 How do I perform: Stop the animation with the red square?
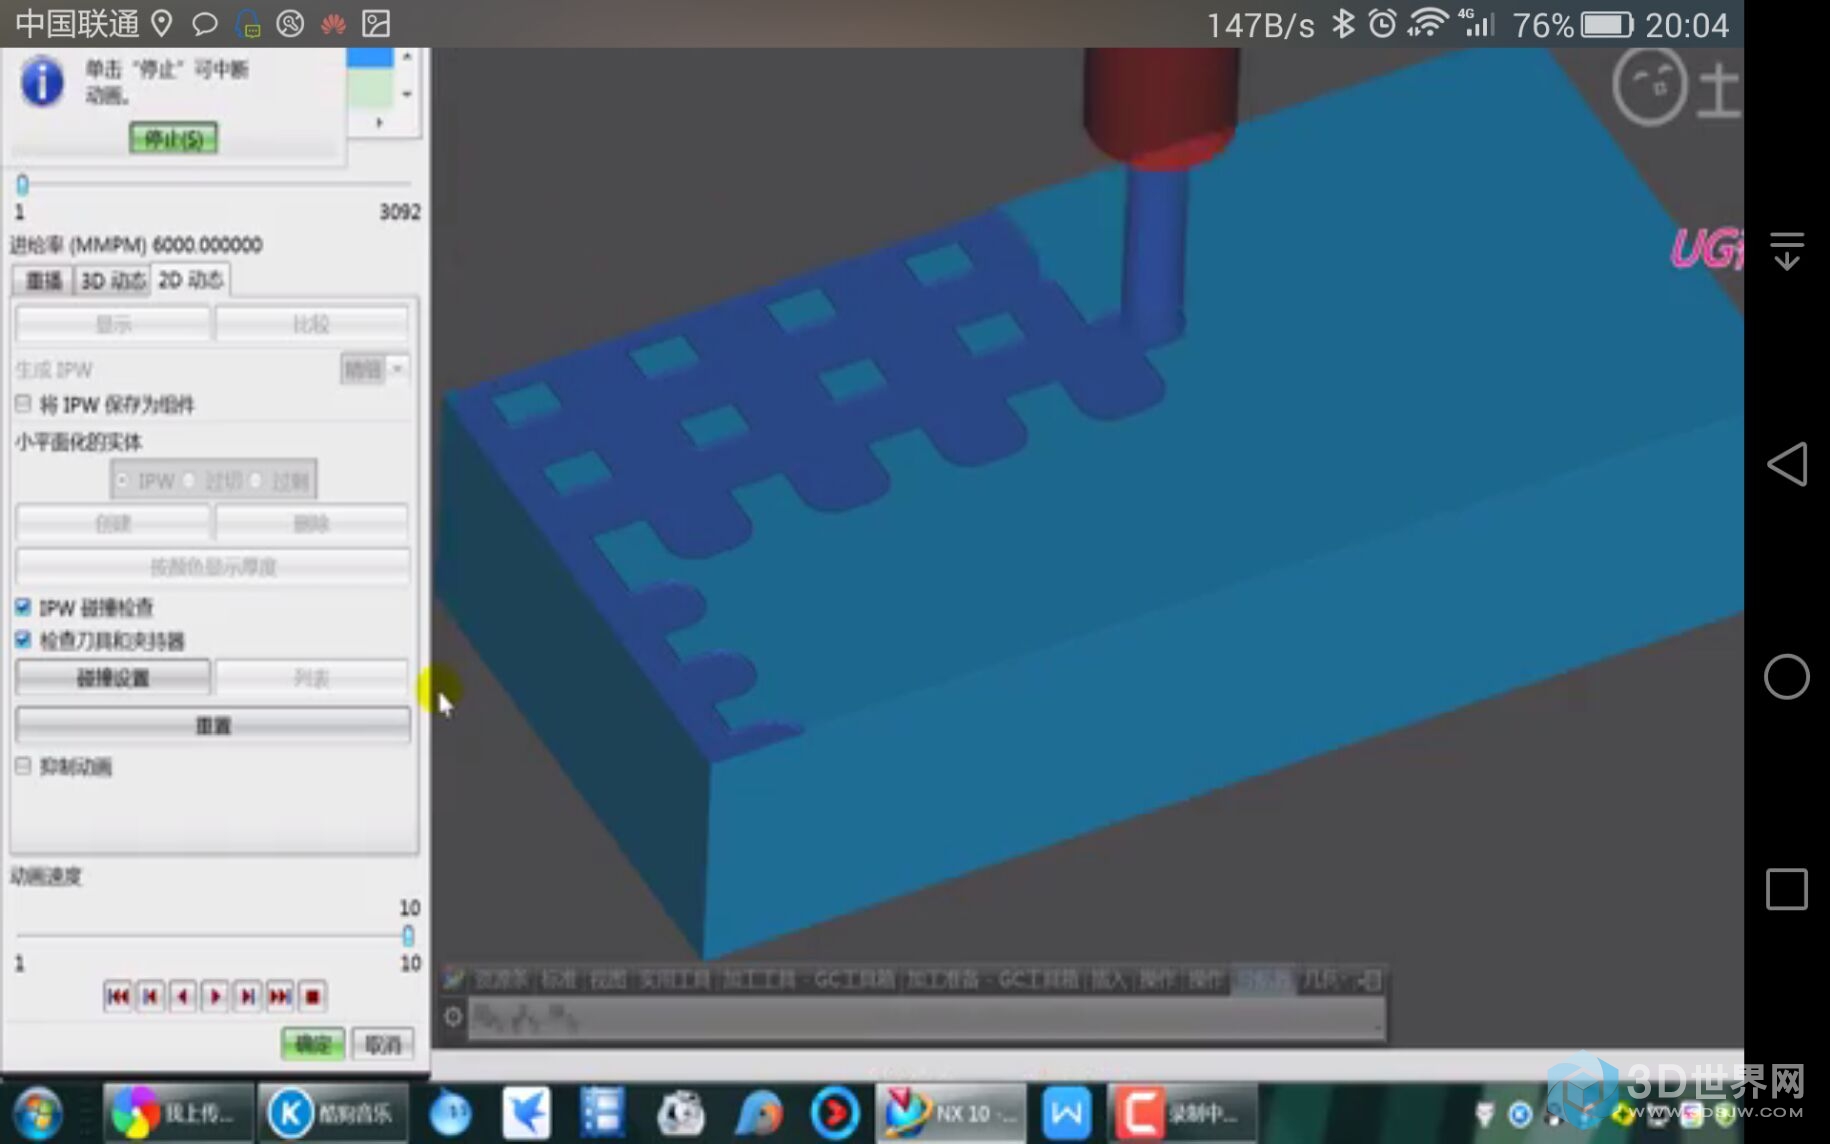[312, 996]
